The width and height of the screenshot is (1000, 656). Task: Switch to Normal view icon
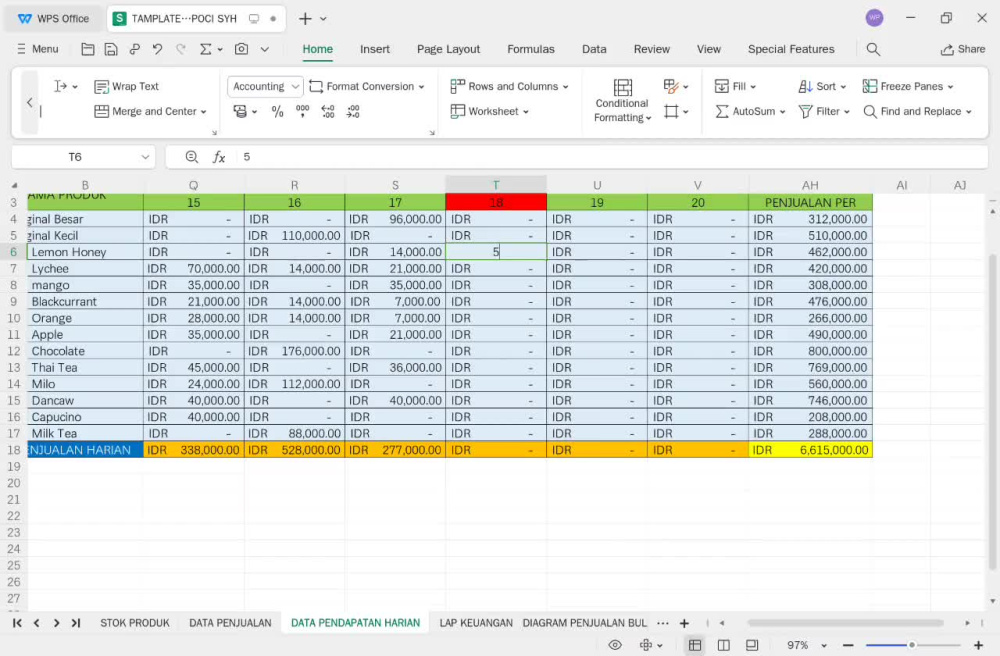695,645
